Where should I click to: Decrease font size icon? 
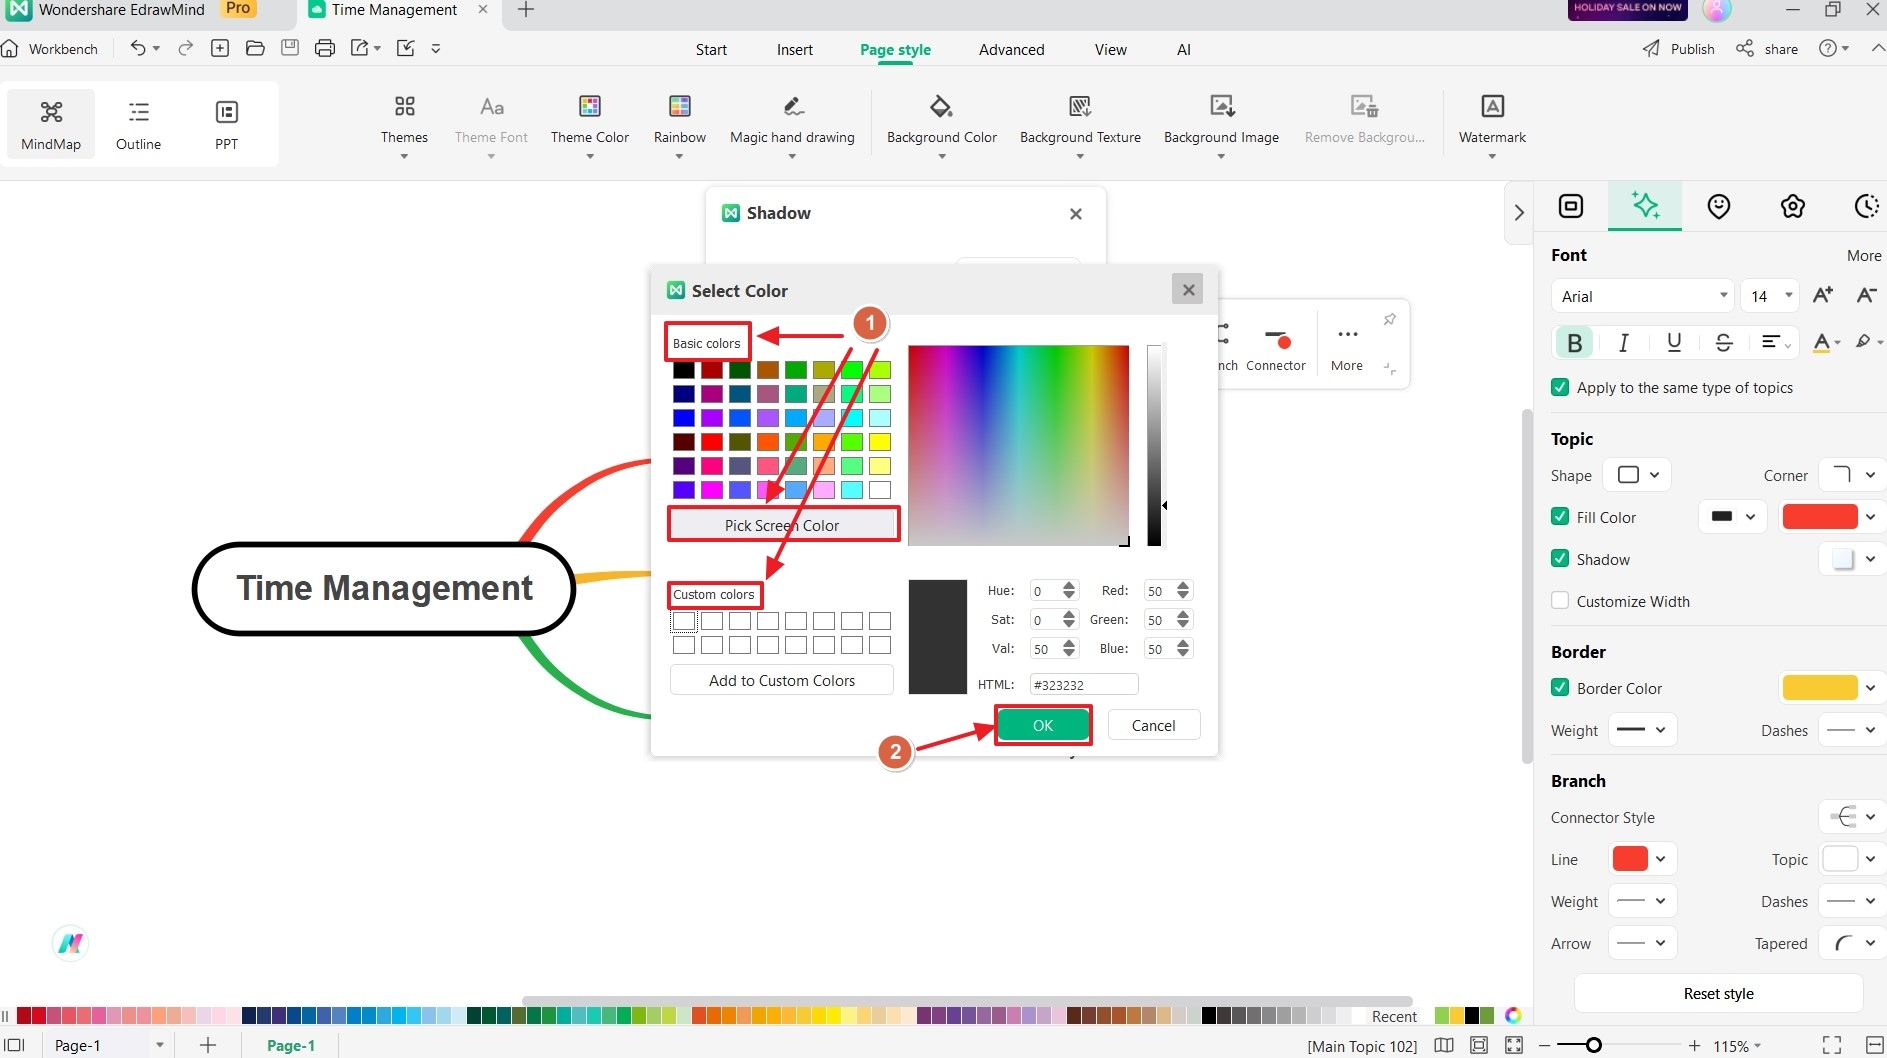[x=1866, y=295]
